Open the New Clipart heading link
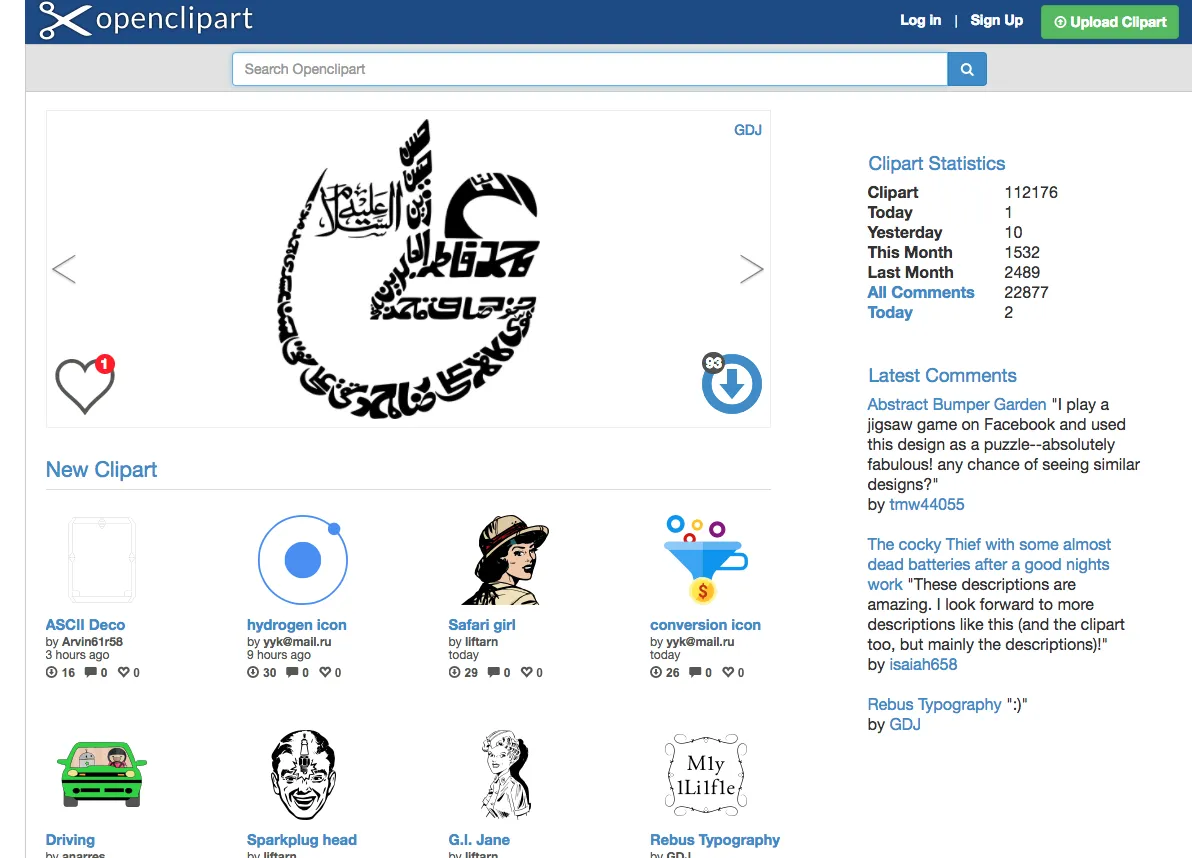This screenshot has height=858, width=1192. pos(101,470)
